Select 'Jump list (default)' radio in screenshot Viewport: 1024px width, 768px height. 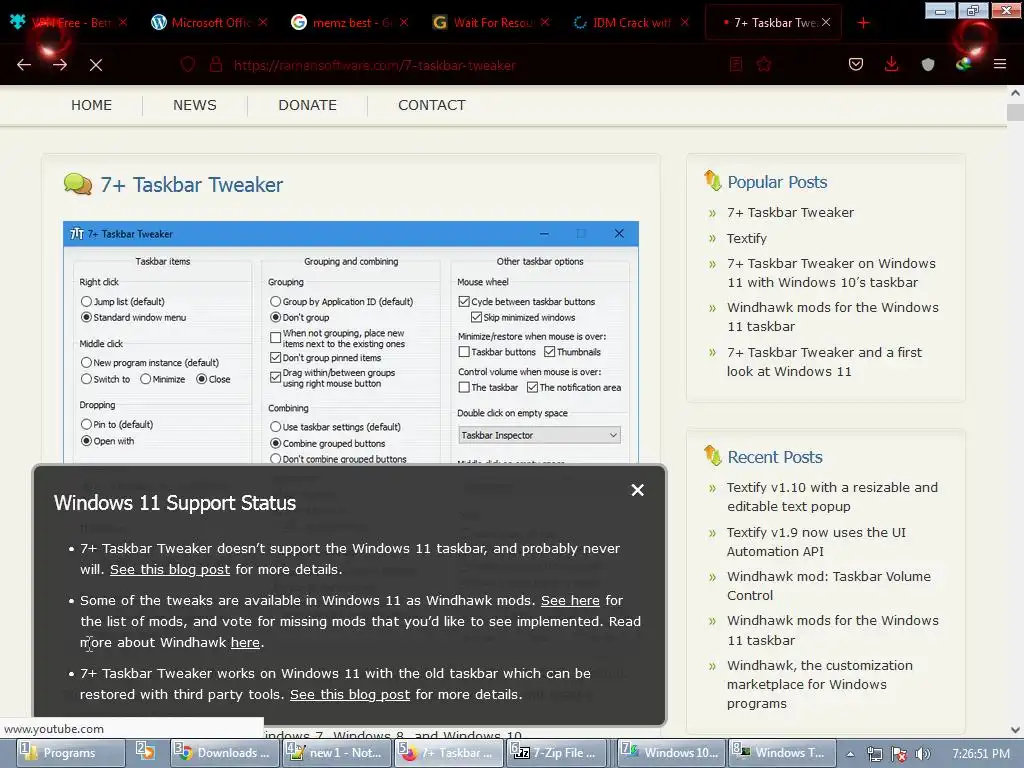pos(86,302)
